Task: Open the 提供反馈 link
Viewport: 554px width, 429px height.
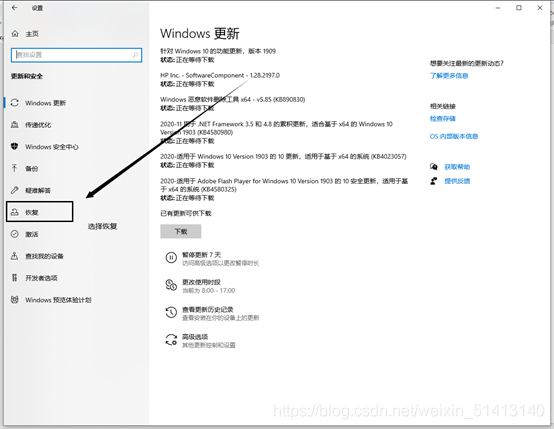Action: pos(457,181)
